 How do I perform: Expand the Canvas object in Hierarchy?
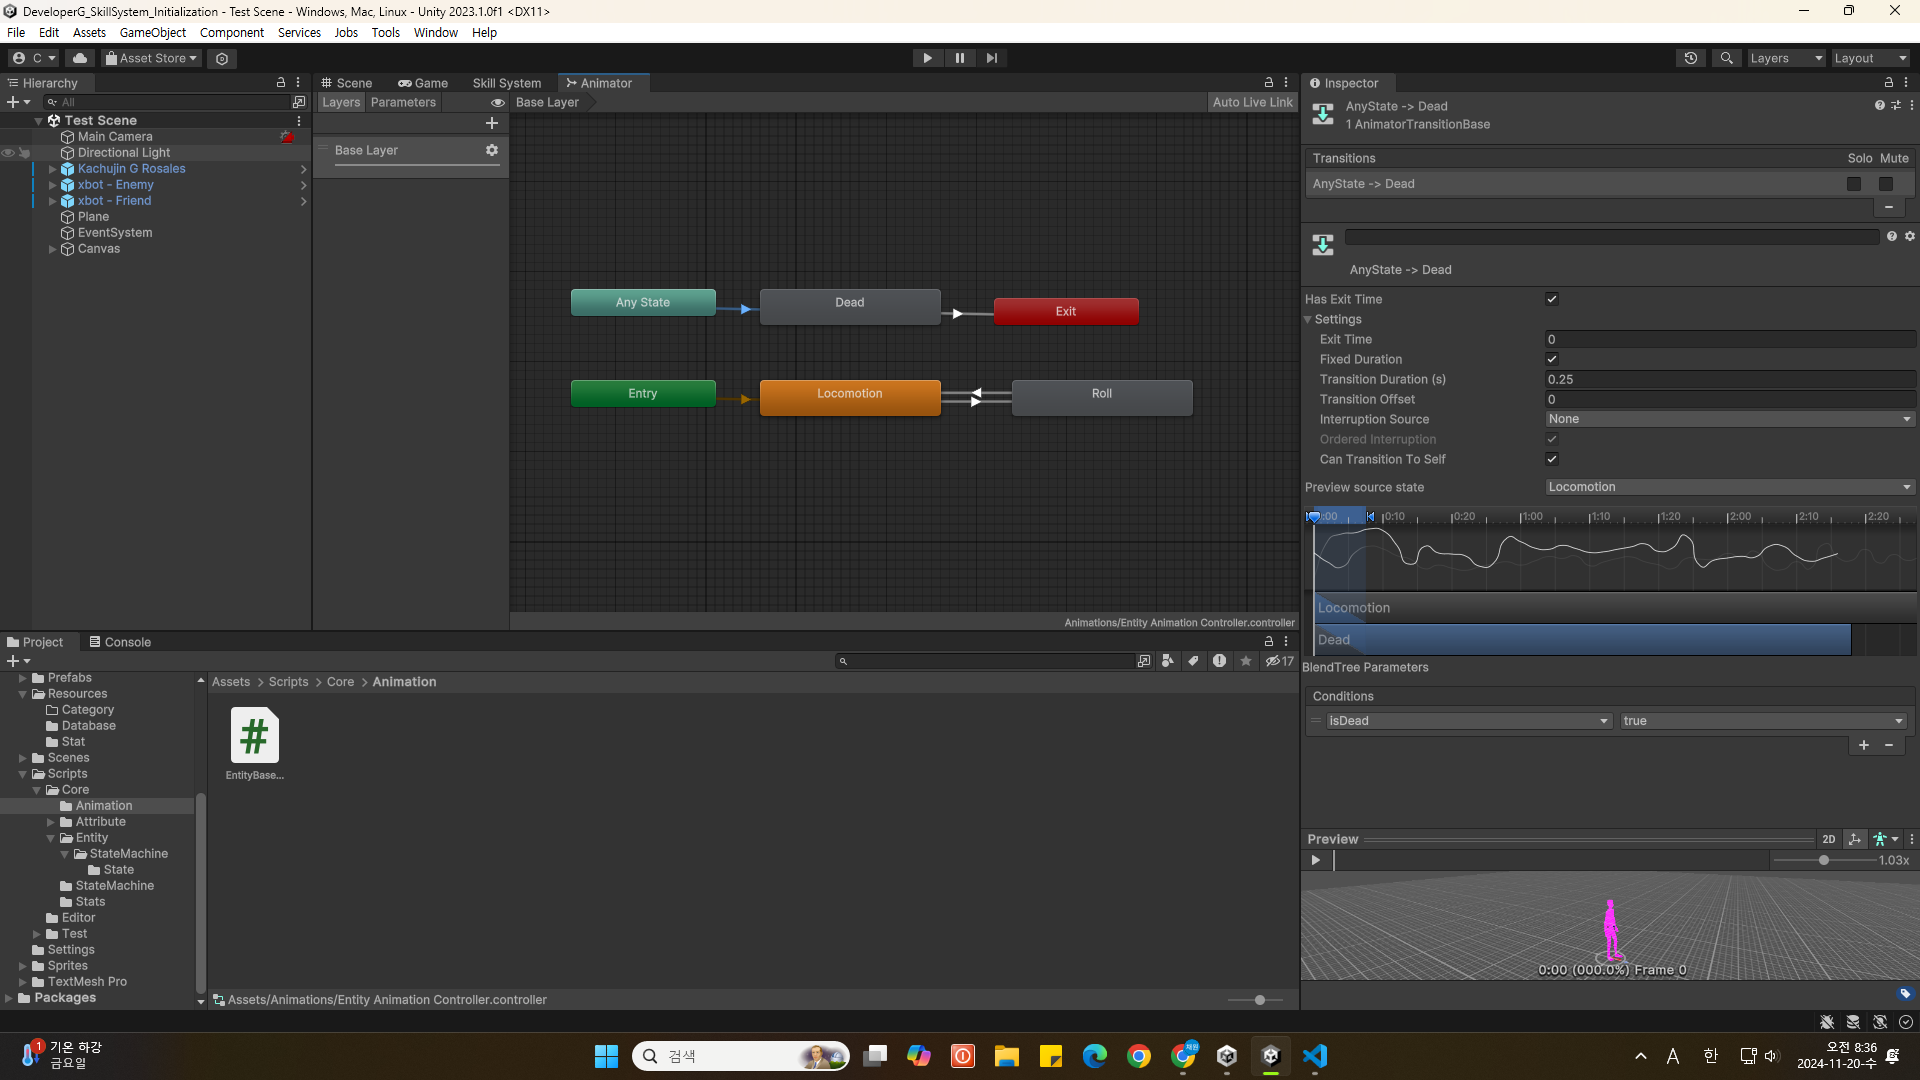click(x=52, y=249)
